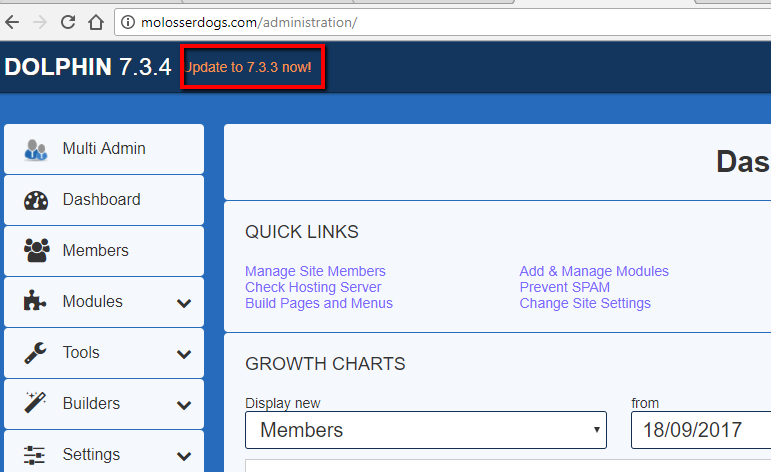771x472 pixels.
Task: Click the Members group icon
Action: tap(37, 251)
